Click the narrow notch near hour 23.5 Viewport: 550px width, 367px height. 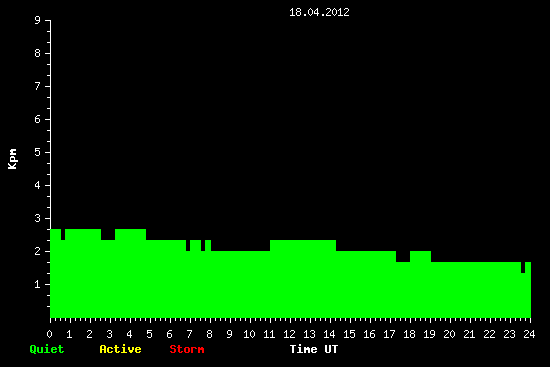coord(523,267)
